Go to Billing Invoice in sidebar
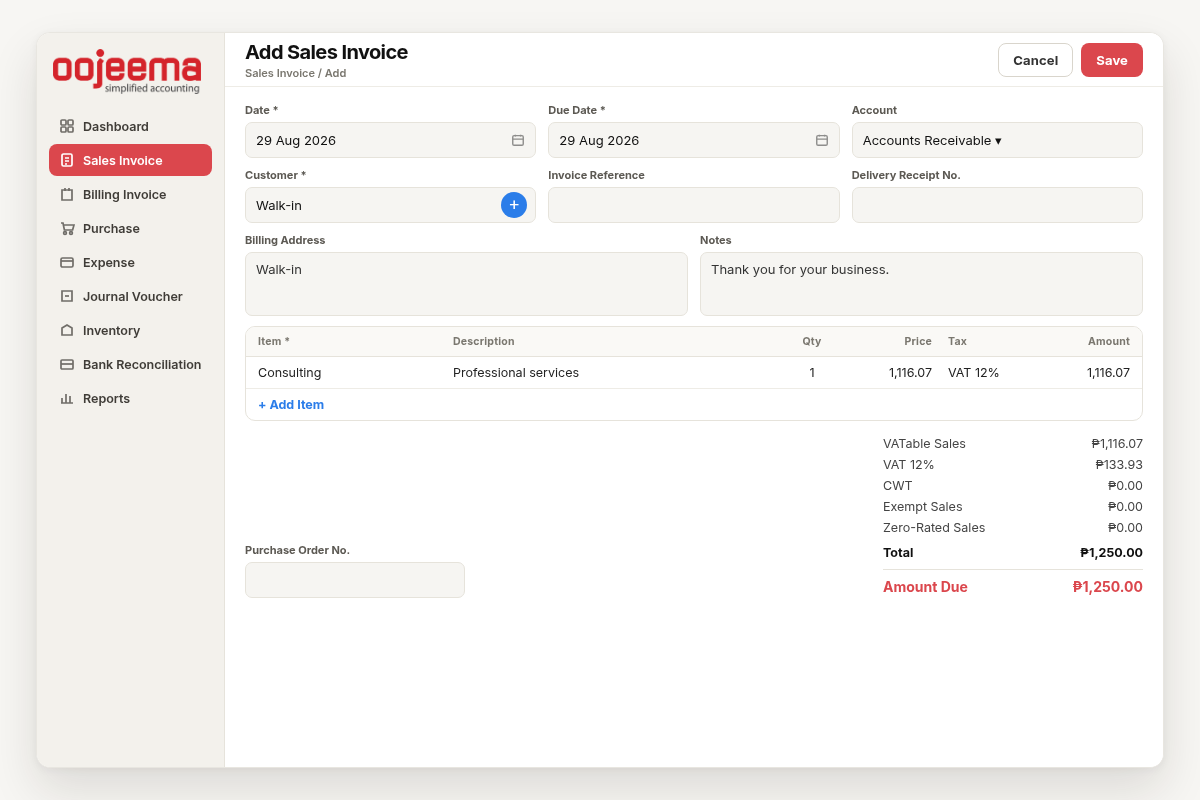 pos(130,194)
